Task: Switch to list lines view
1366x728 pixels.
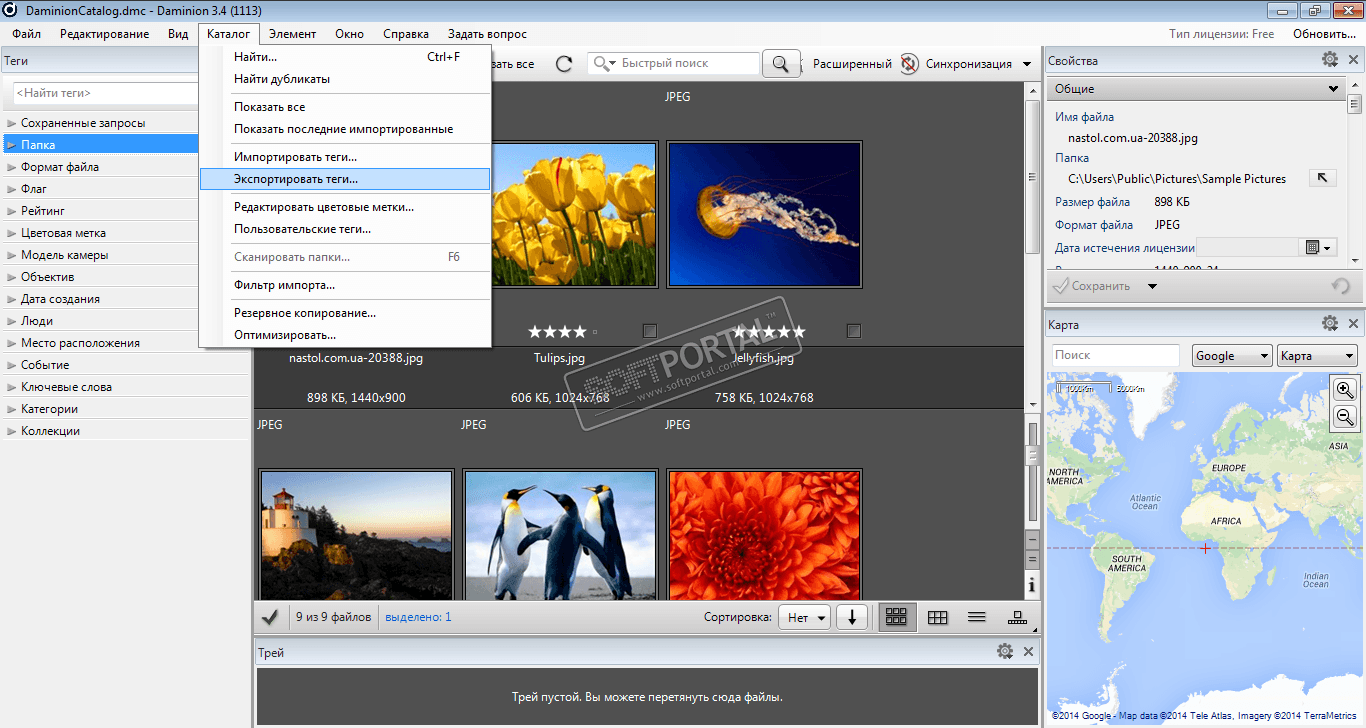Action: (977, 617)
